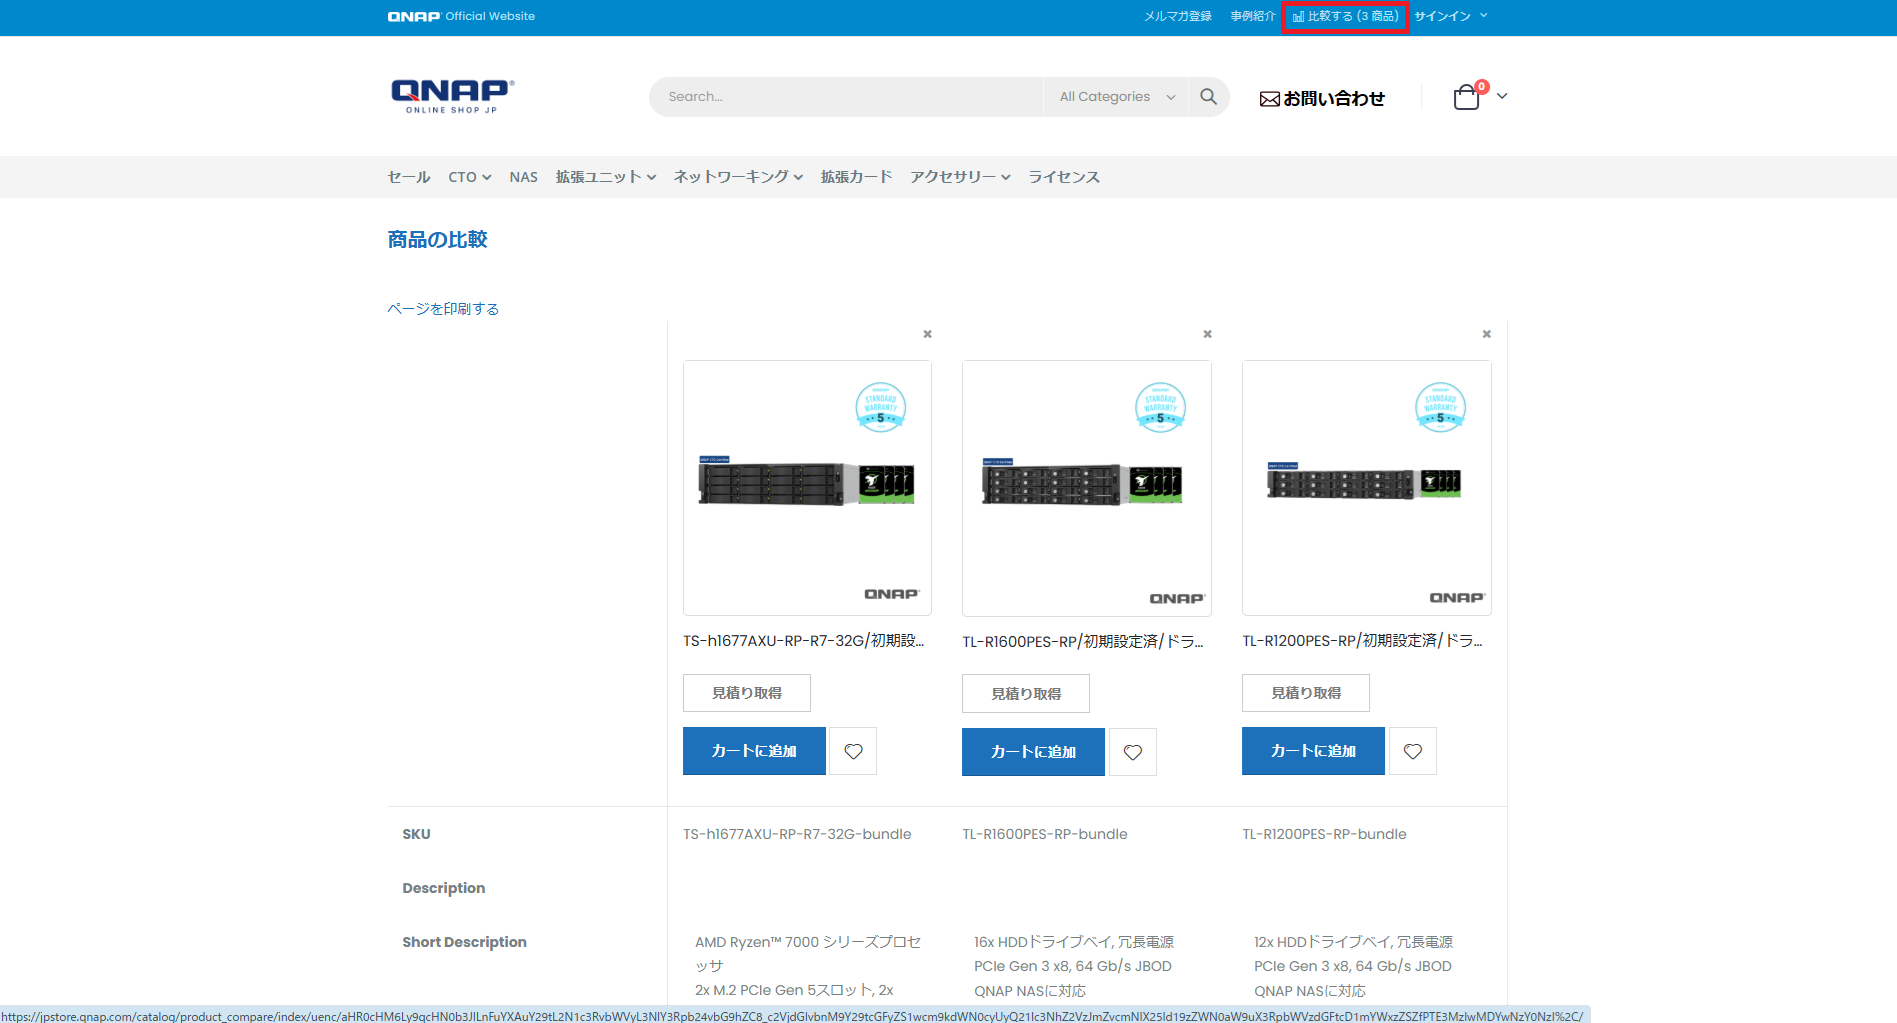
Task: Open the セール menu item
Action: pos(409,177)
